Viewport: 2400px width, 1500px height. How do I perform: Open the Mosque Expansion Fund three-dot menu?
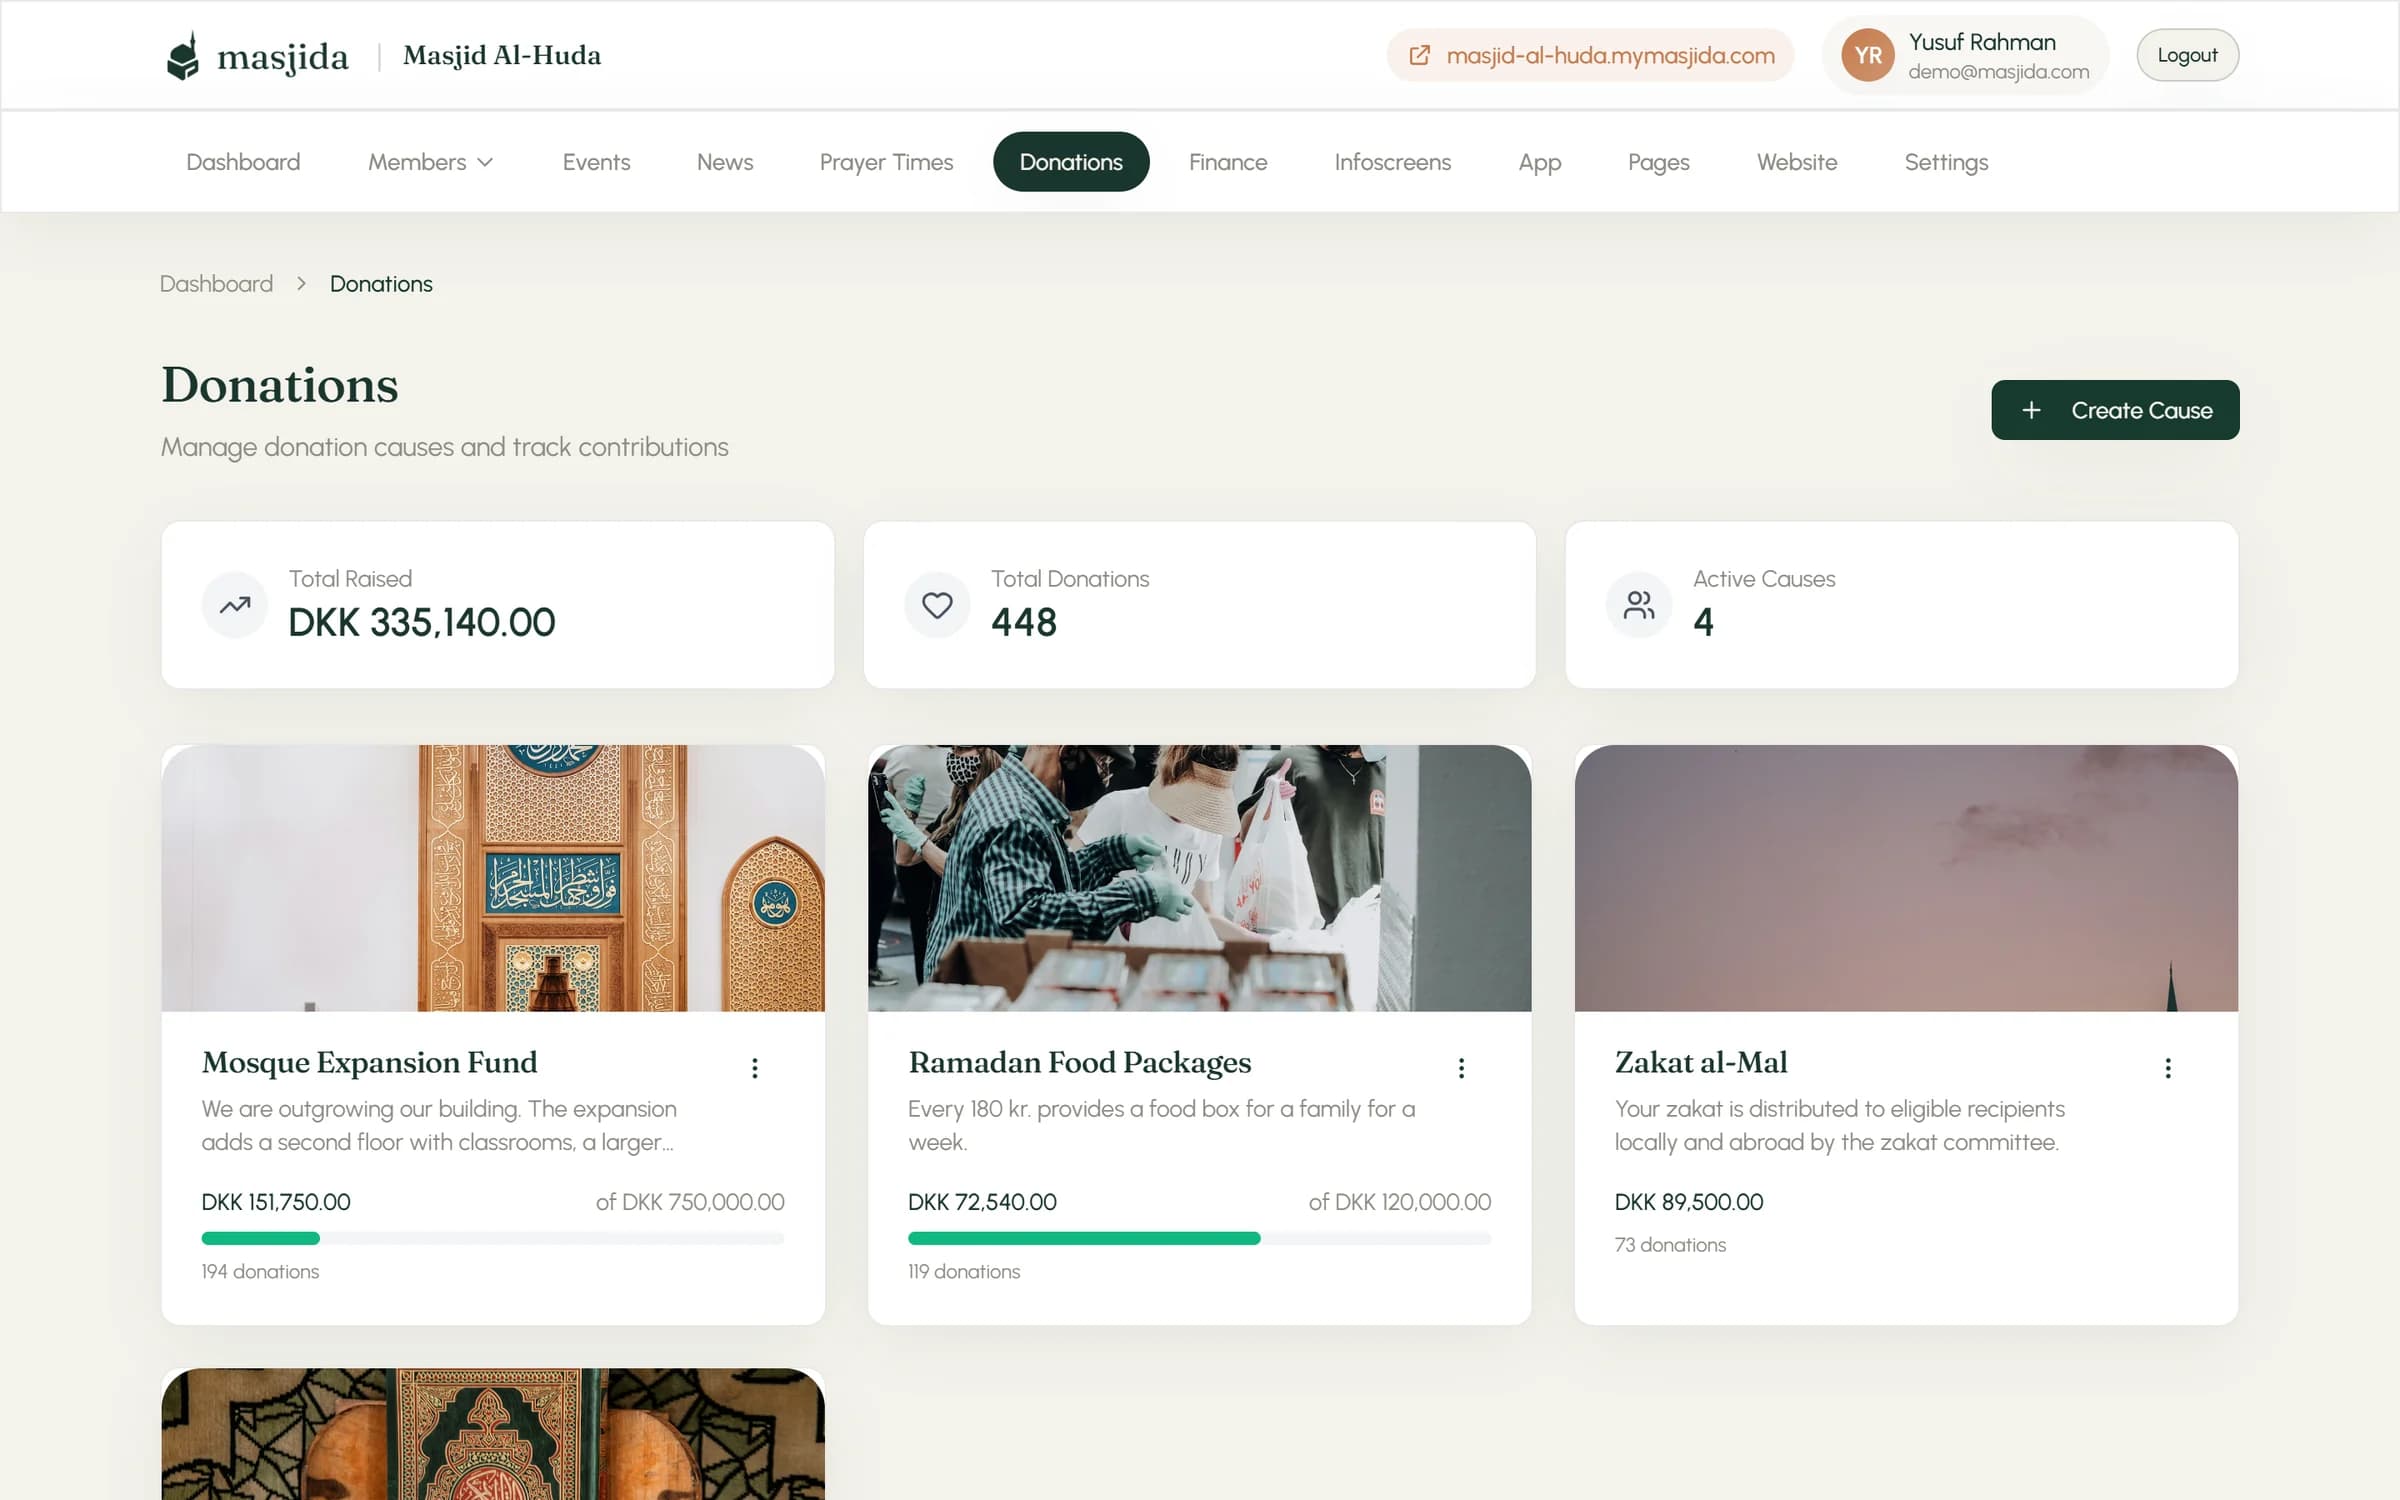(x=755, y=1068)
